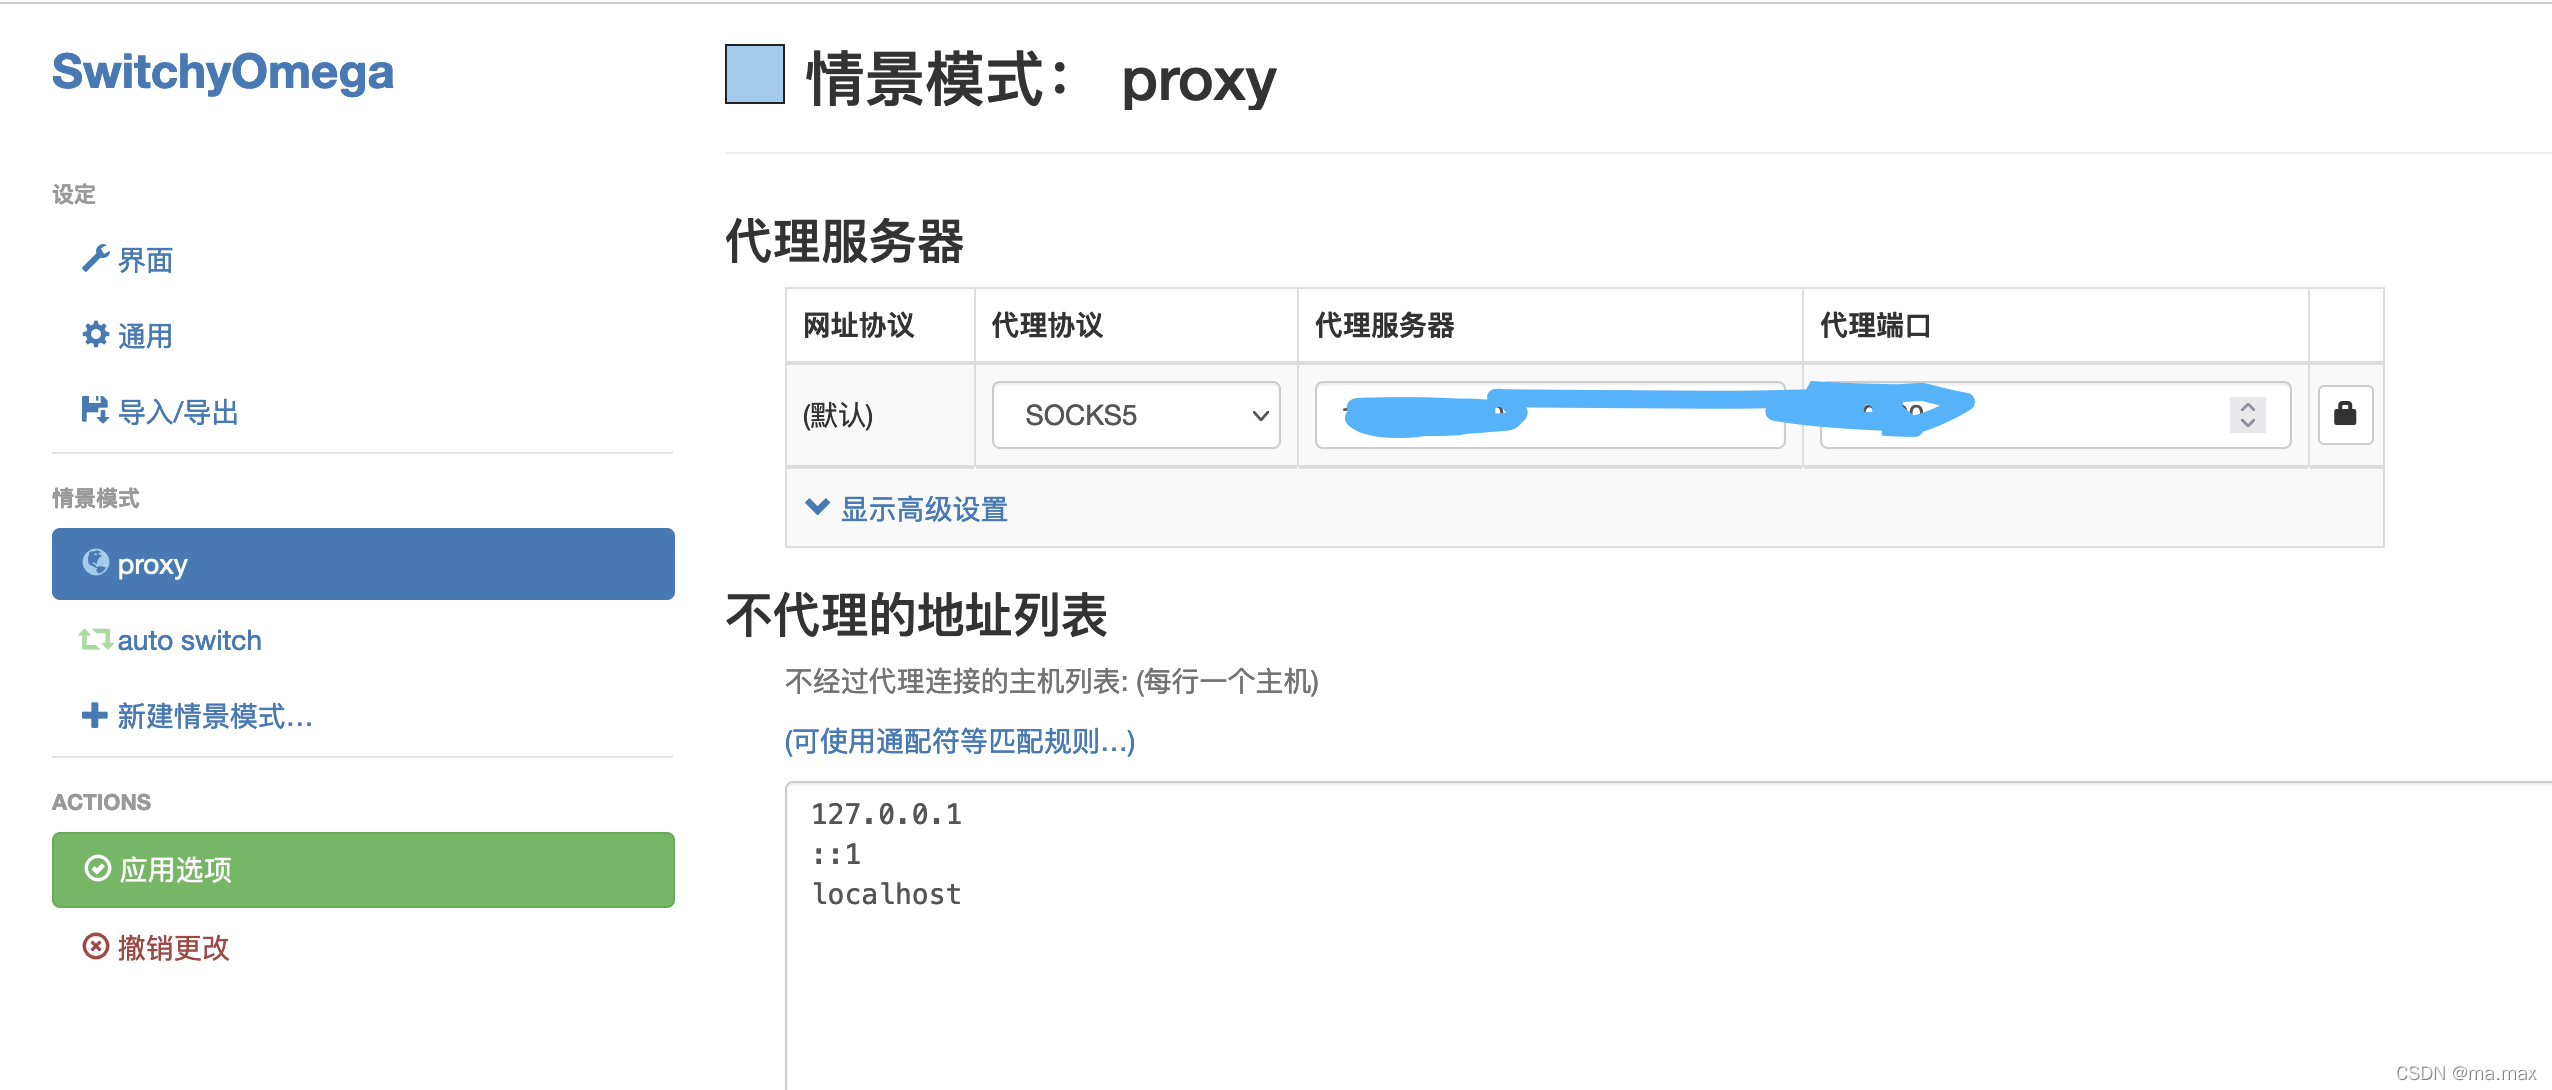
Task: Open the wildcard rules help link
Action: point(960,741)
